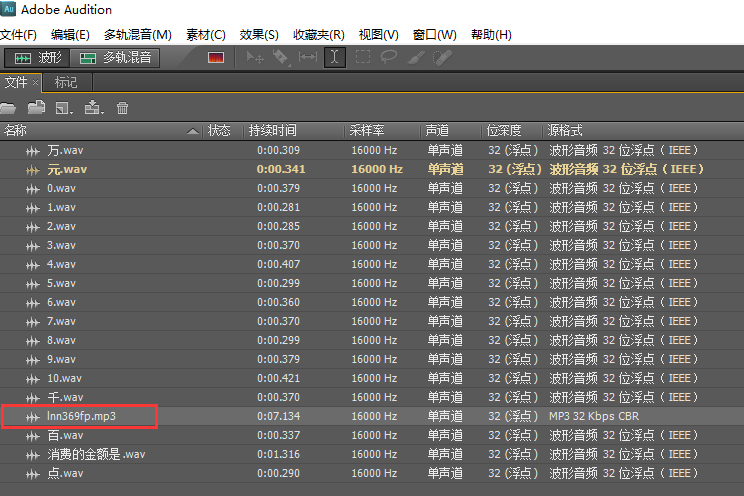
Task: Click the waveform icon beside lnn369fp.mp3
Action: click(x=33, y=417)
